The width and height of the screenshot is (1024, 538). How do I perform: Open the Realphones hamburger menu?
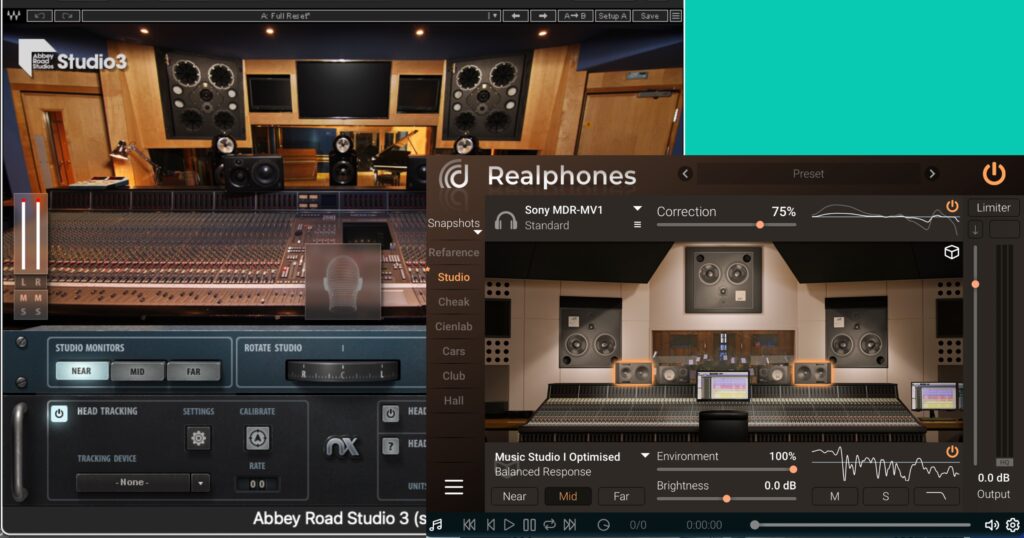pos(454,487)
